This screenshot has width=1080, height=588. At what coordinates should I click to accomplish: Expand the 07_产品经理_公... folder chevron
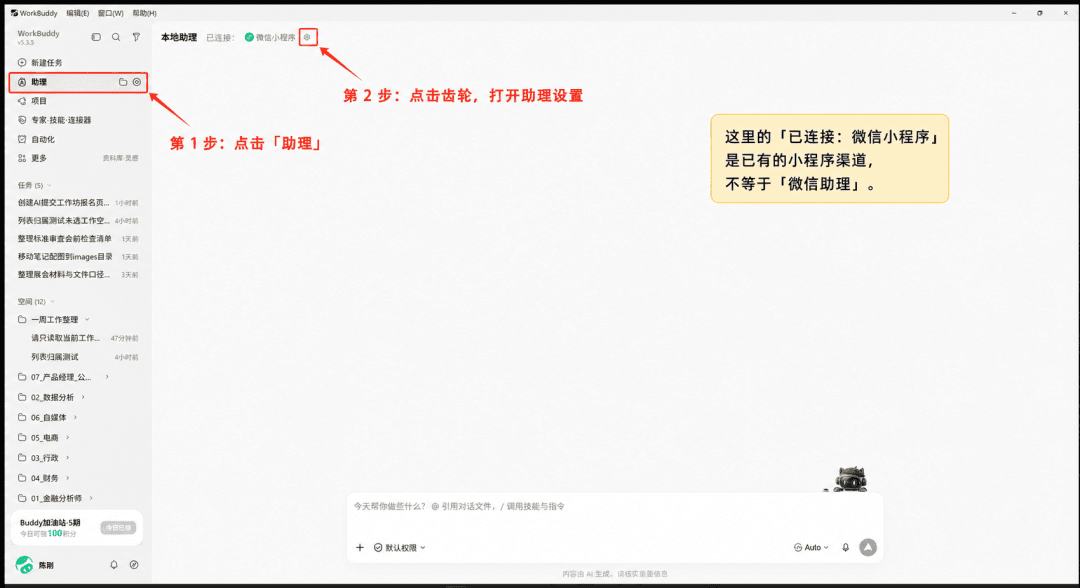point(107,377)
